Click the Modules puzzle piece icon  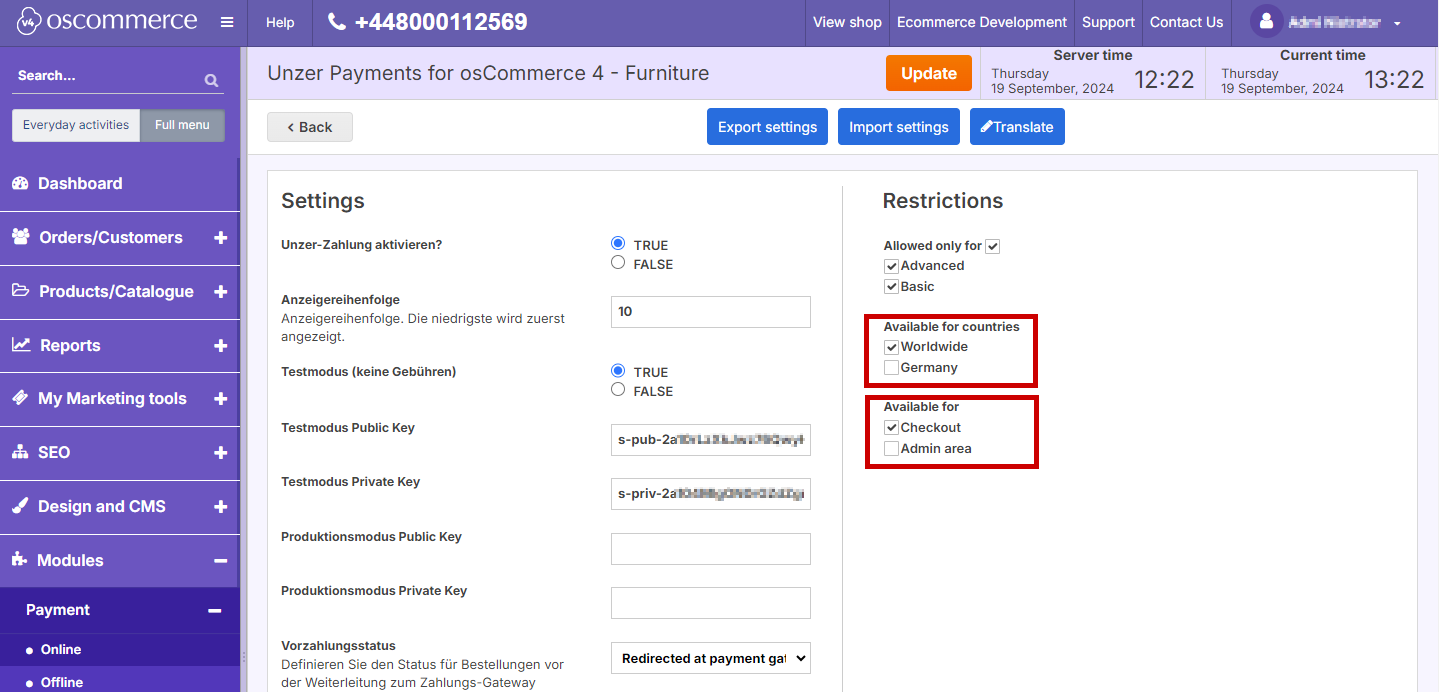[x=20, y=560]
